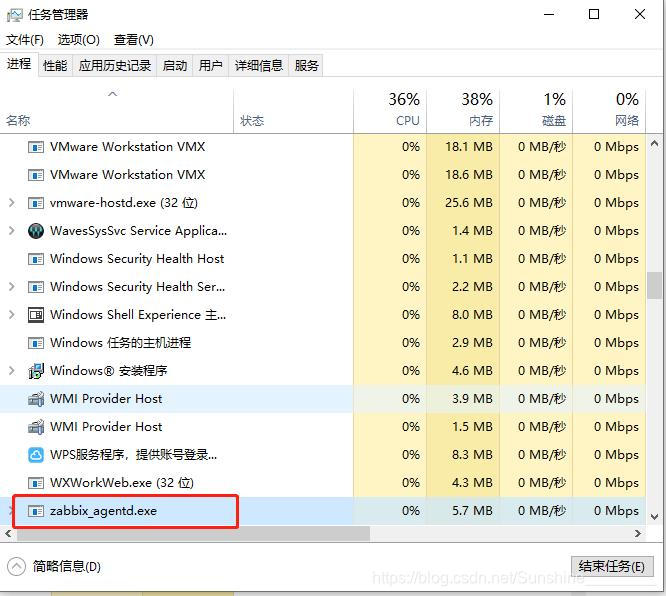Click the vertical scrollbar thumb
The width and height of the screenshot is (666, 596).
(x=655, y=285)
